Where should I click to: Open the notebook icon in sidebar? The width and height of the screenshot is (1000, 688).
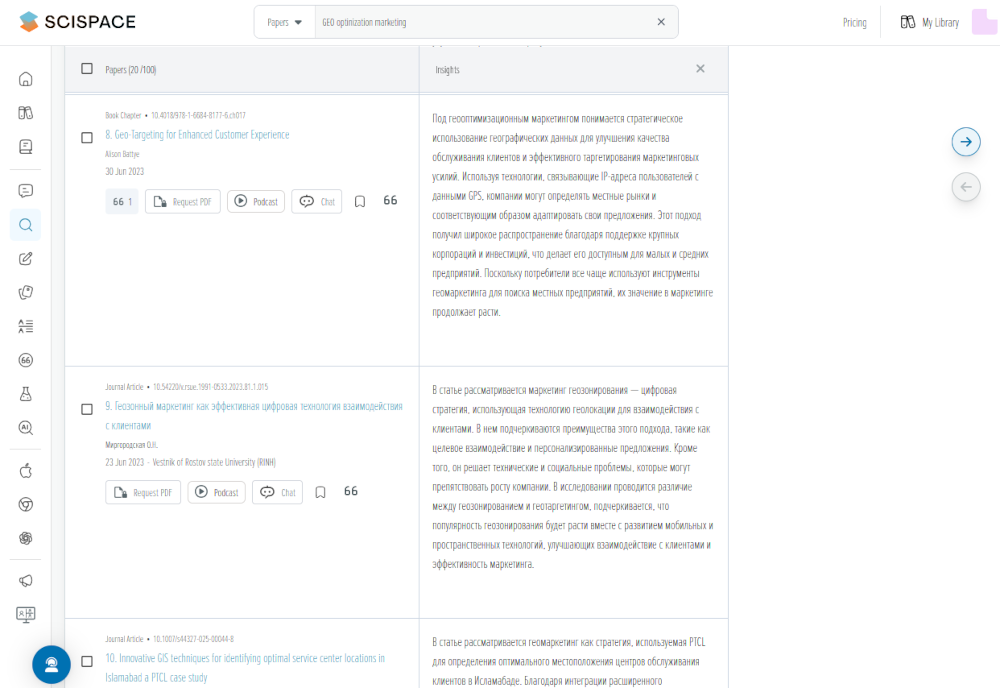point(26,147)
